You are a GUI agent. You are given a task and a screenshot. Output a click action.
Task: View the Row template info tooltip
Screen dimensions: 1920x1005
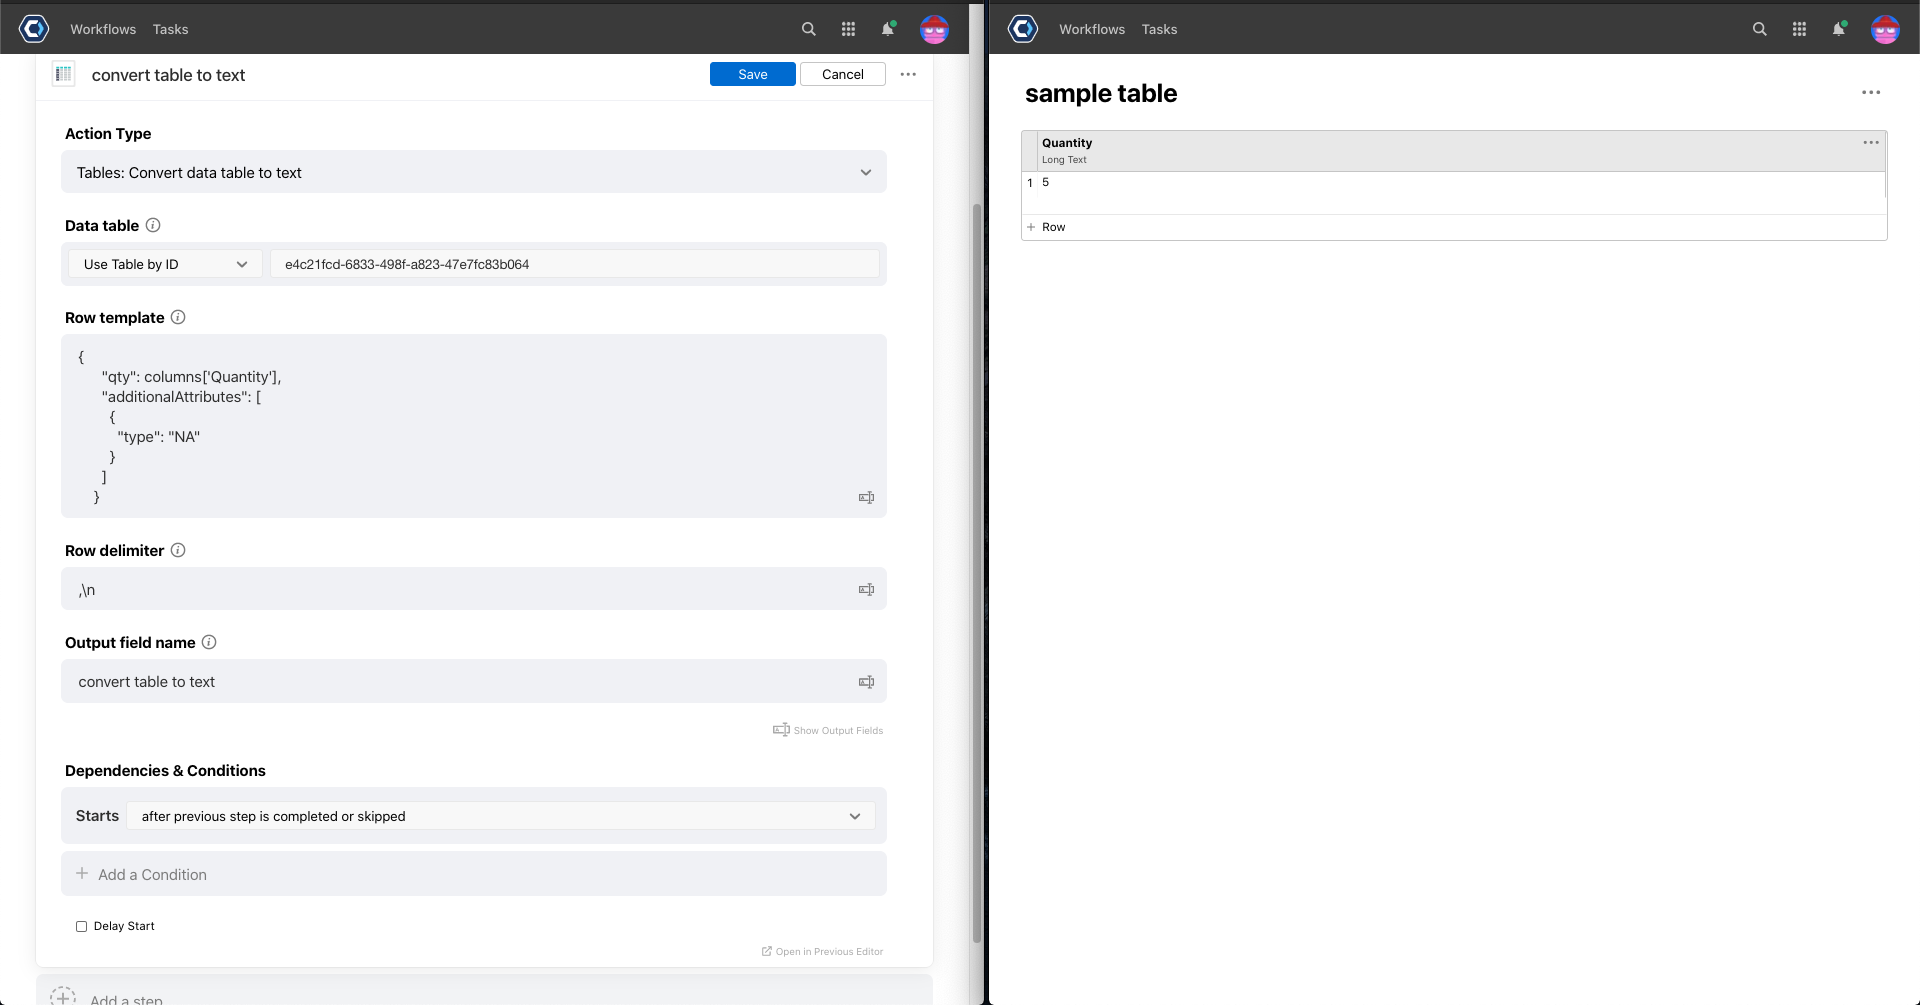tap(178, 317)
